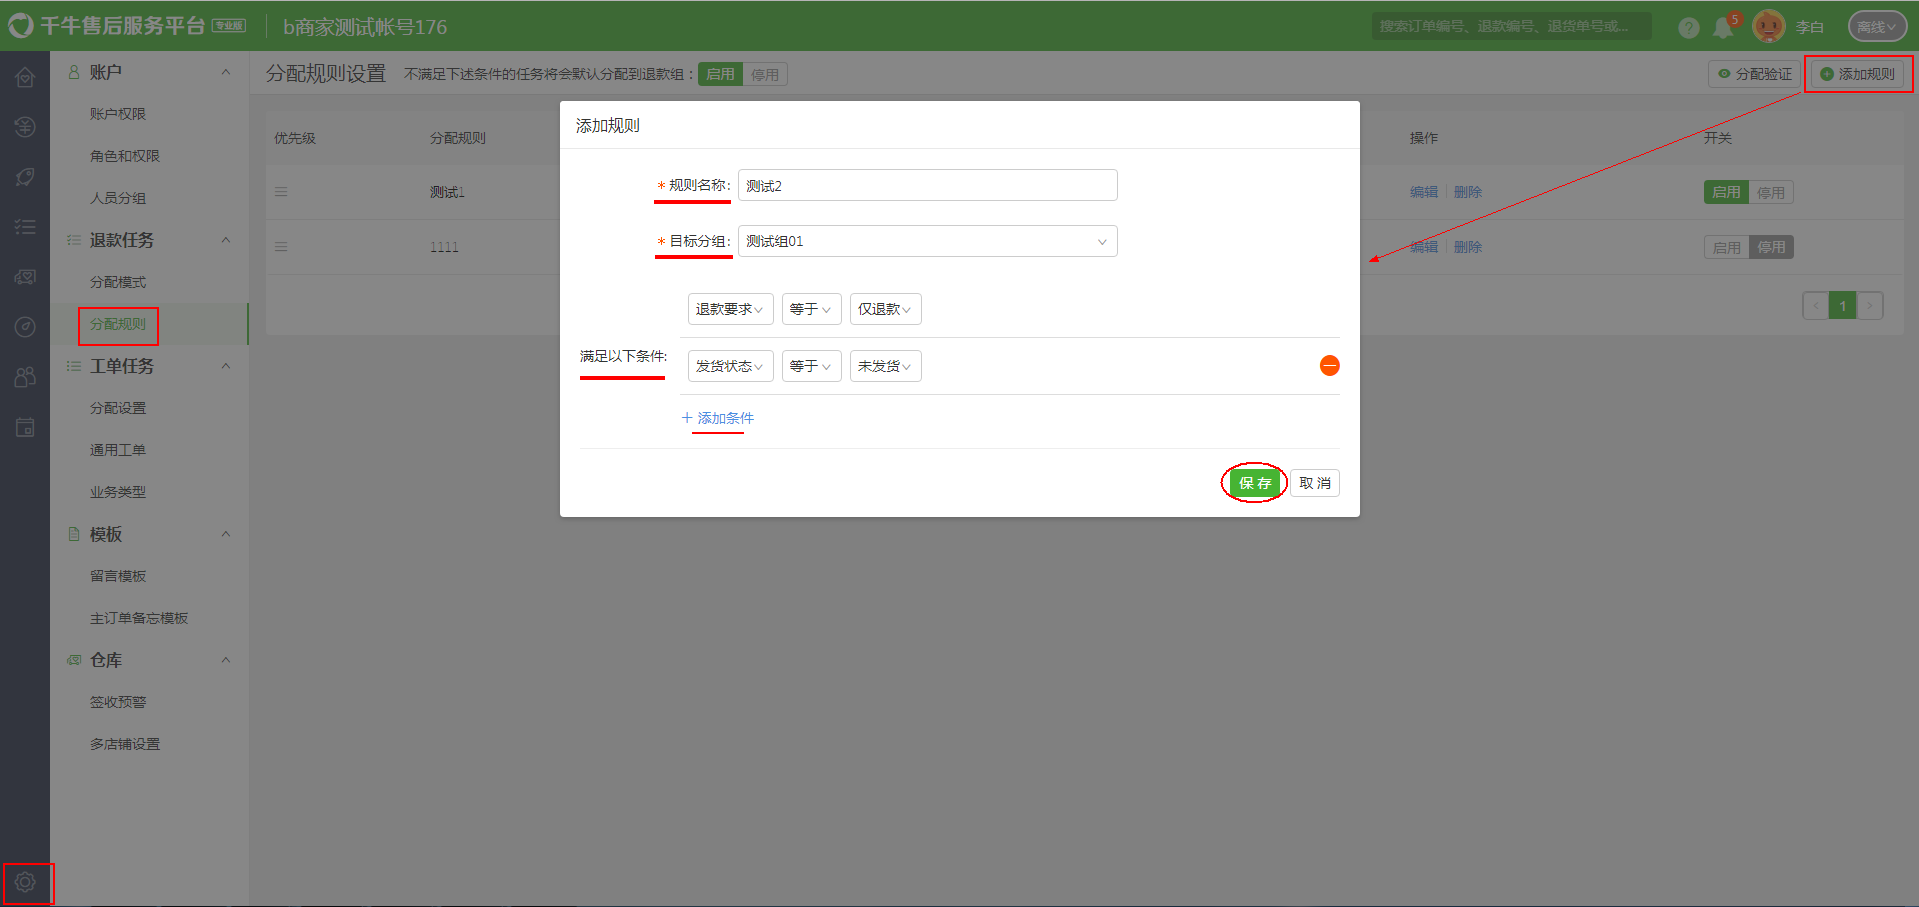The image size is (1919, 907).
Task: Collapse the 账户 sidebar section
Action: click(x=226, y=72)
